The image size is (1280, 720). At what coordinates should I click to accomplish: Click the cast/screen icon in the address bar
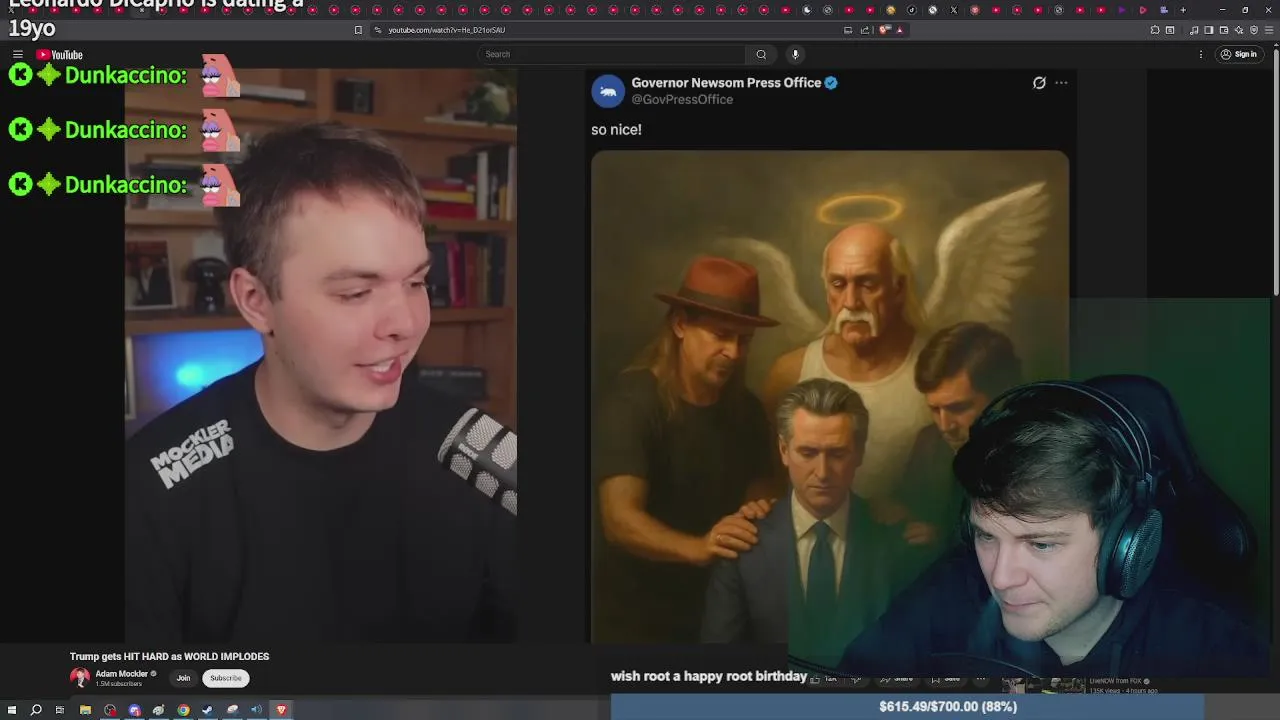[x=848, y=30]
